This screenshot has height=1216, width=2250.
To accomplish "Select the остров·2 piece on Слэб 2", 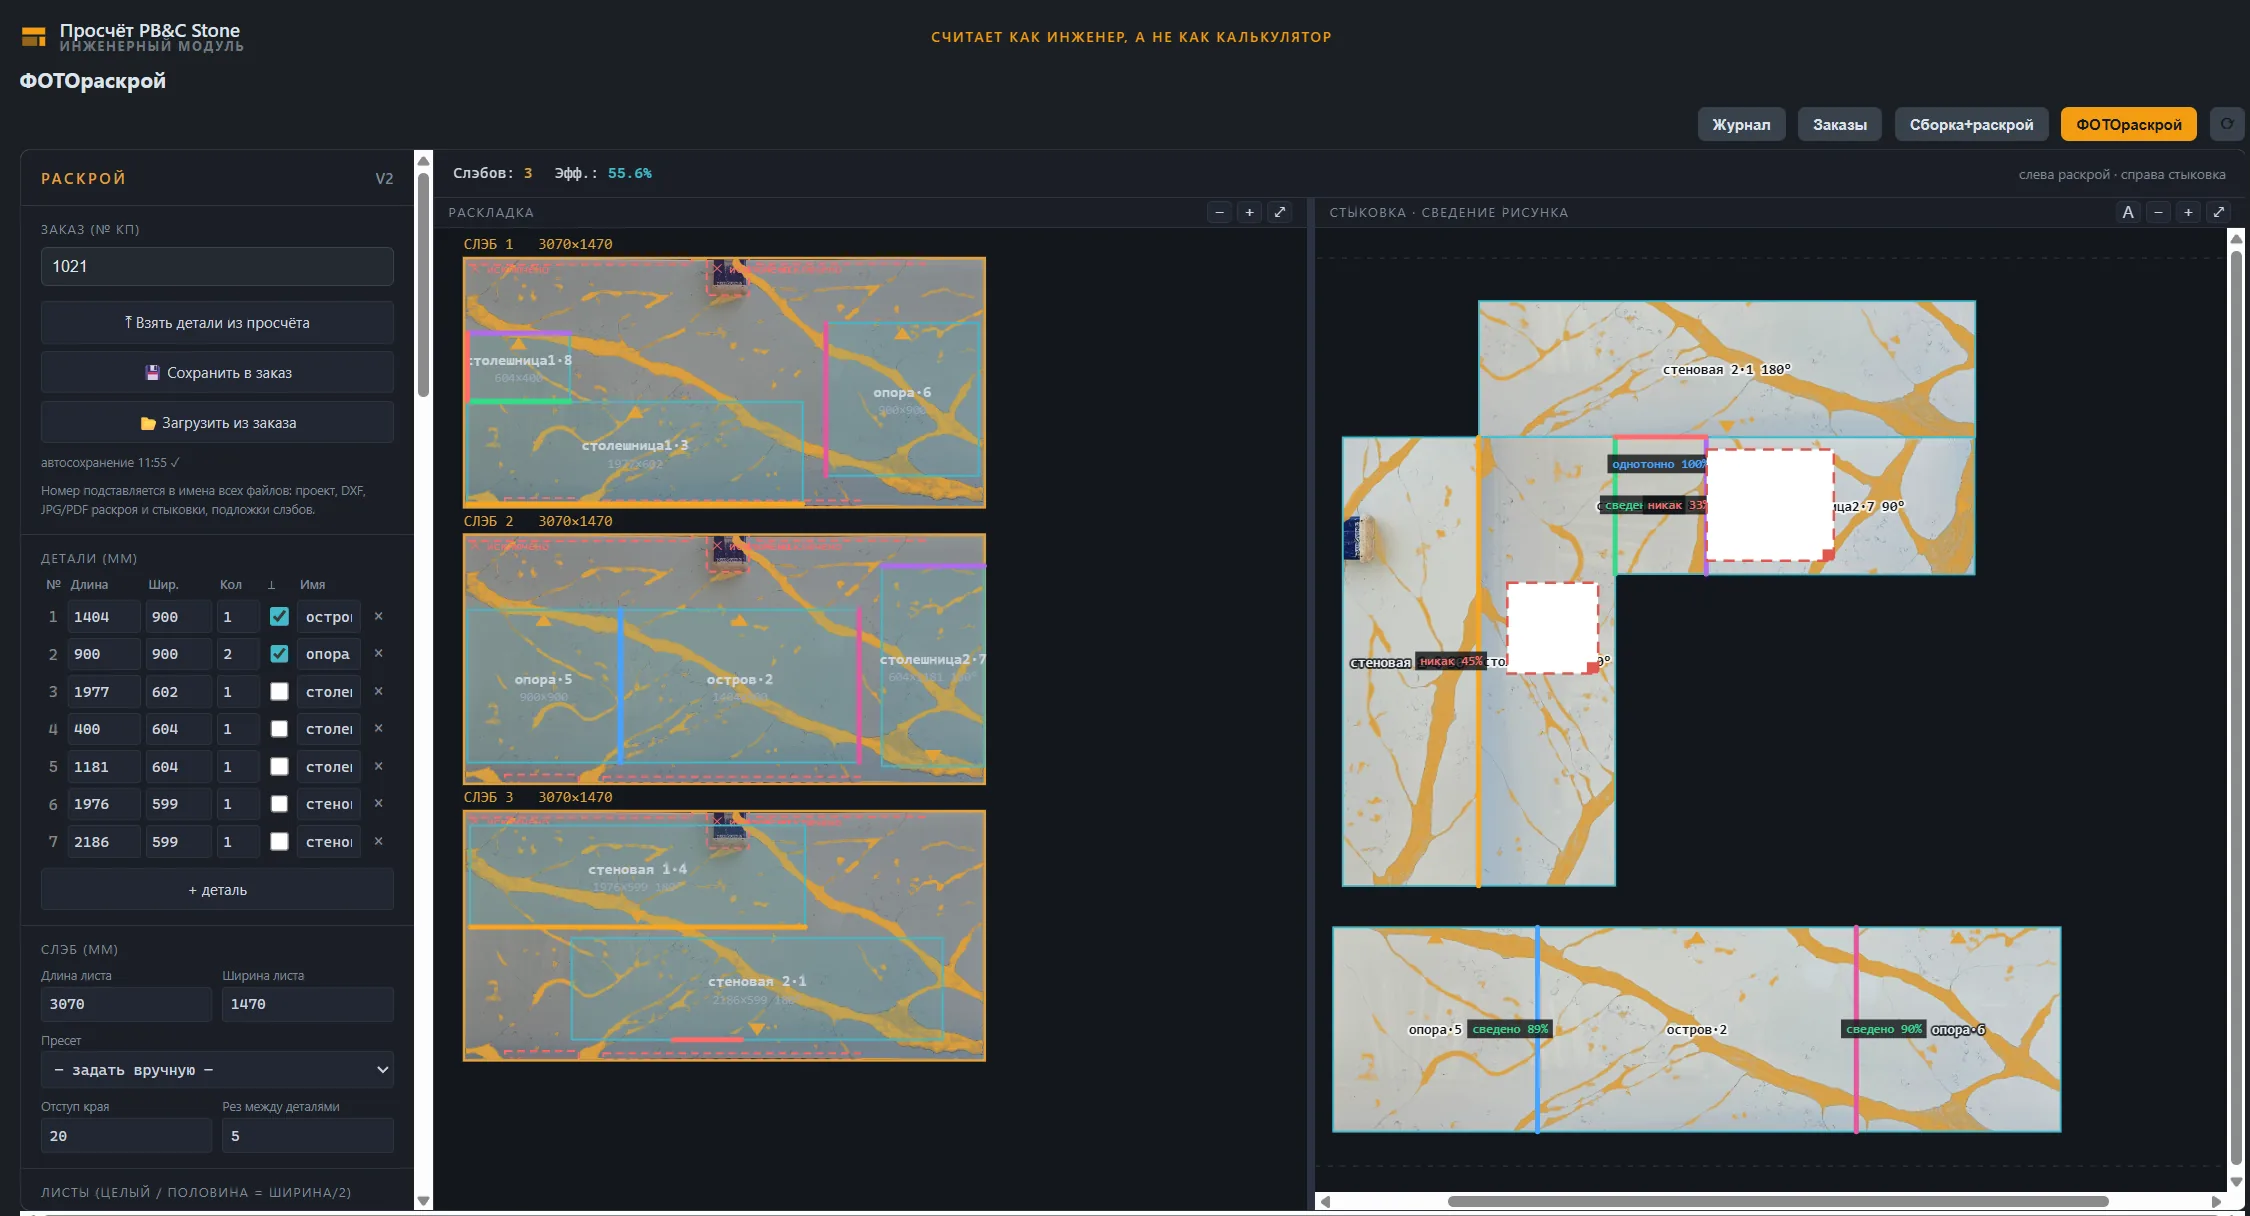I will tap(739, 686).
